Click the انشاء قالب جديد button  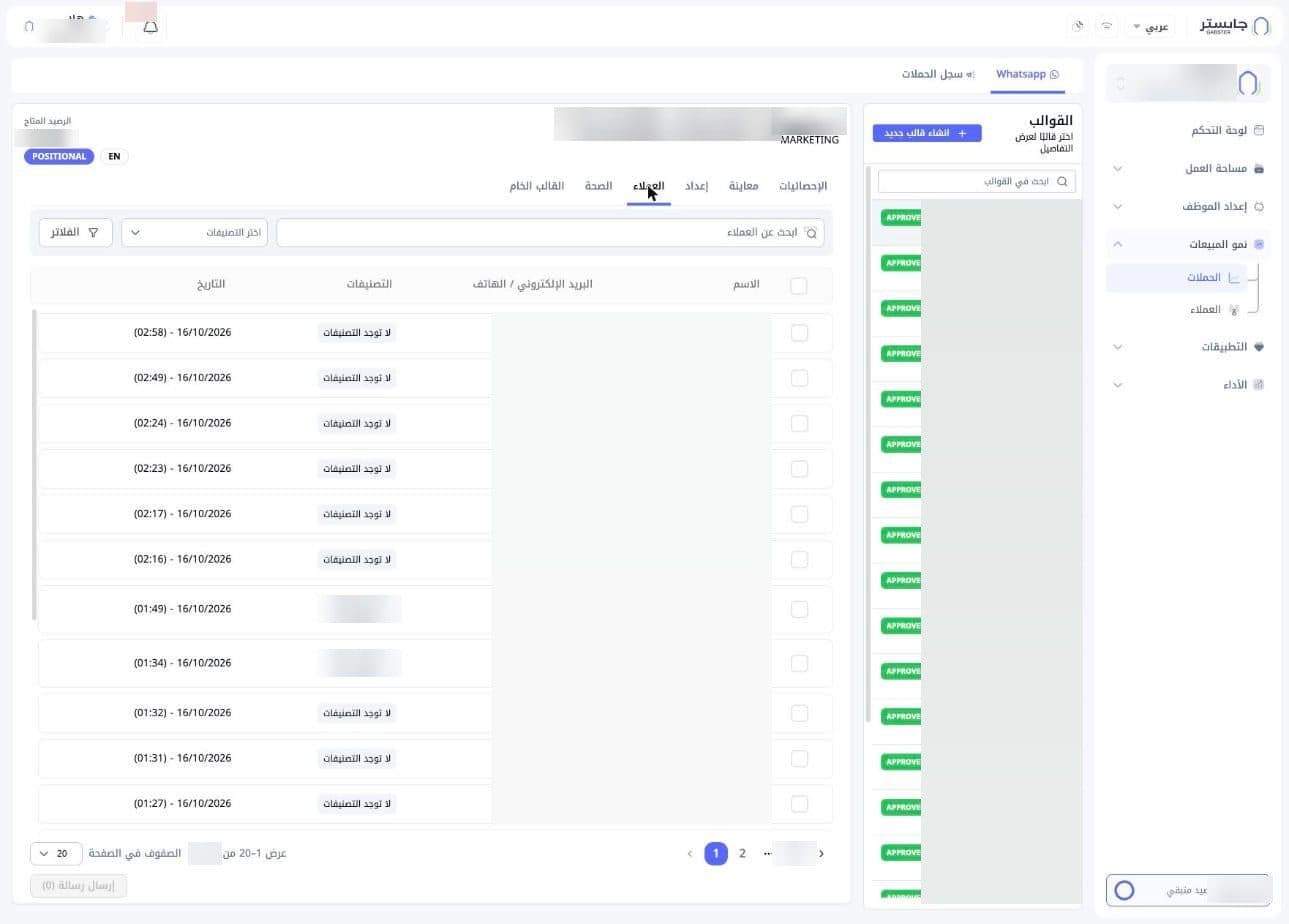click(927, 133)
